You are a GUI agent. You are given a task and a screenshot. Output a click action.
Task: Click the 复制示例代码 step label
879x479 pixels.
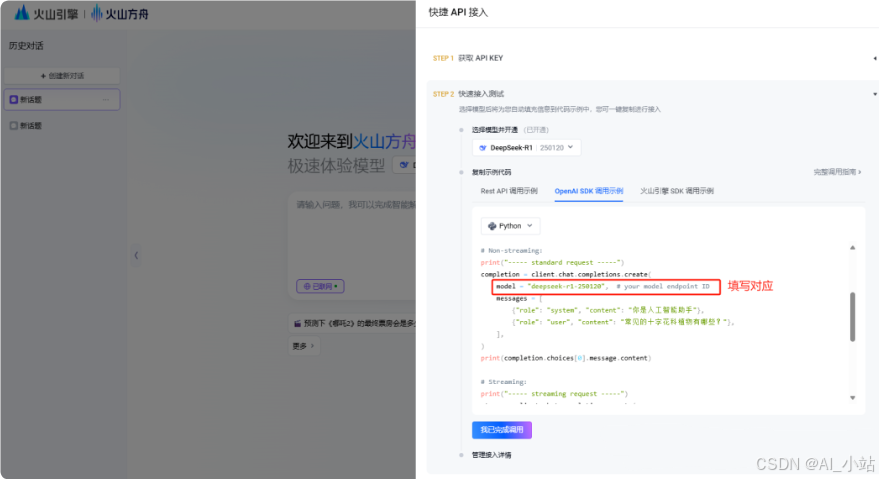(x=492, y=172)
